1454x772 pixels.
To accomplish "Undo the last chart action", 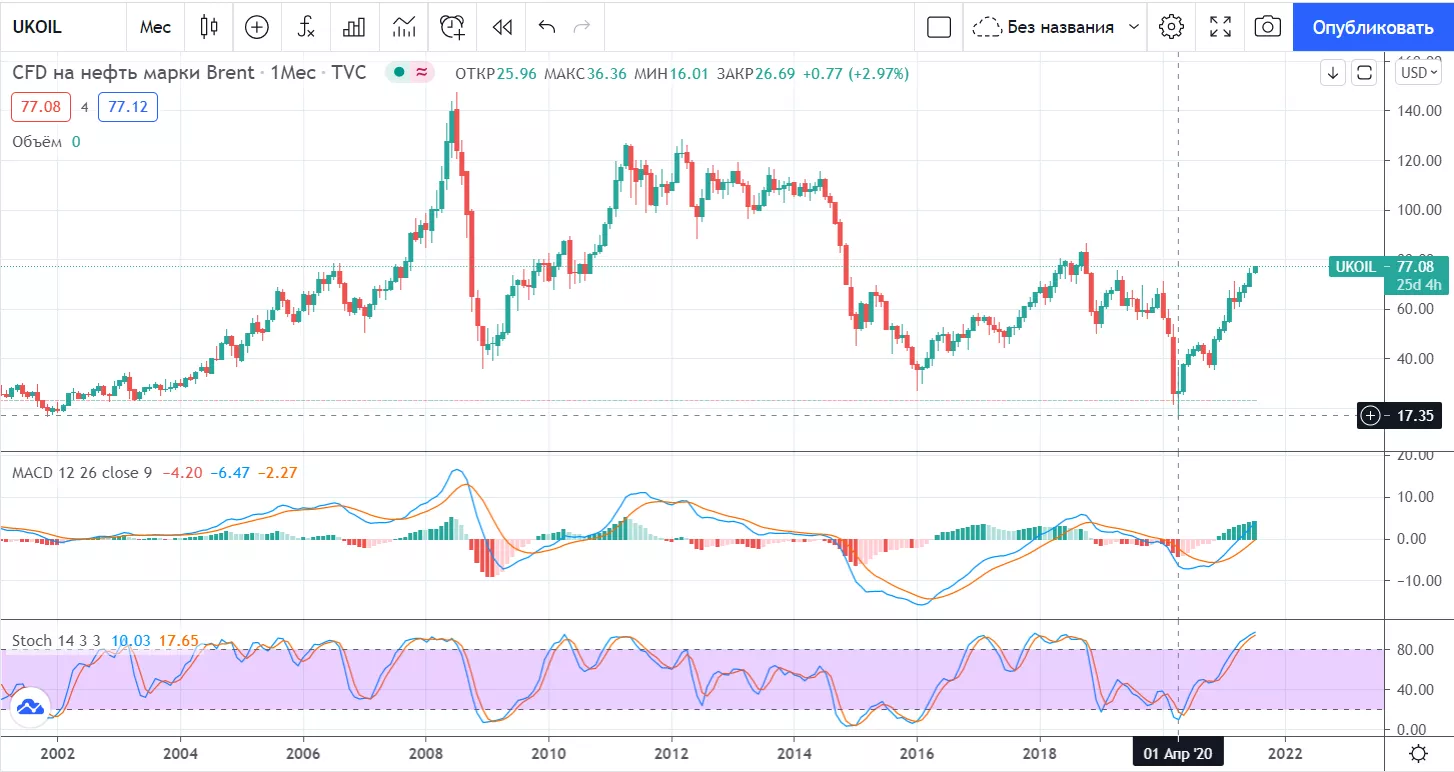I will (x=546, y=27).
